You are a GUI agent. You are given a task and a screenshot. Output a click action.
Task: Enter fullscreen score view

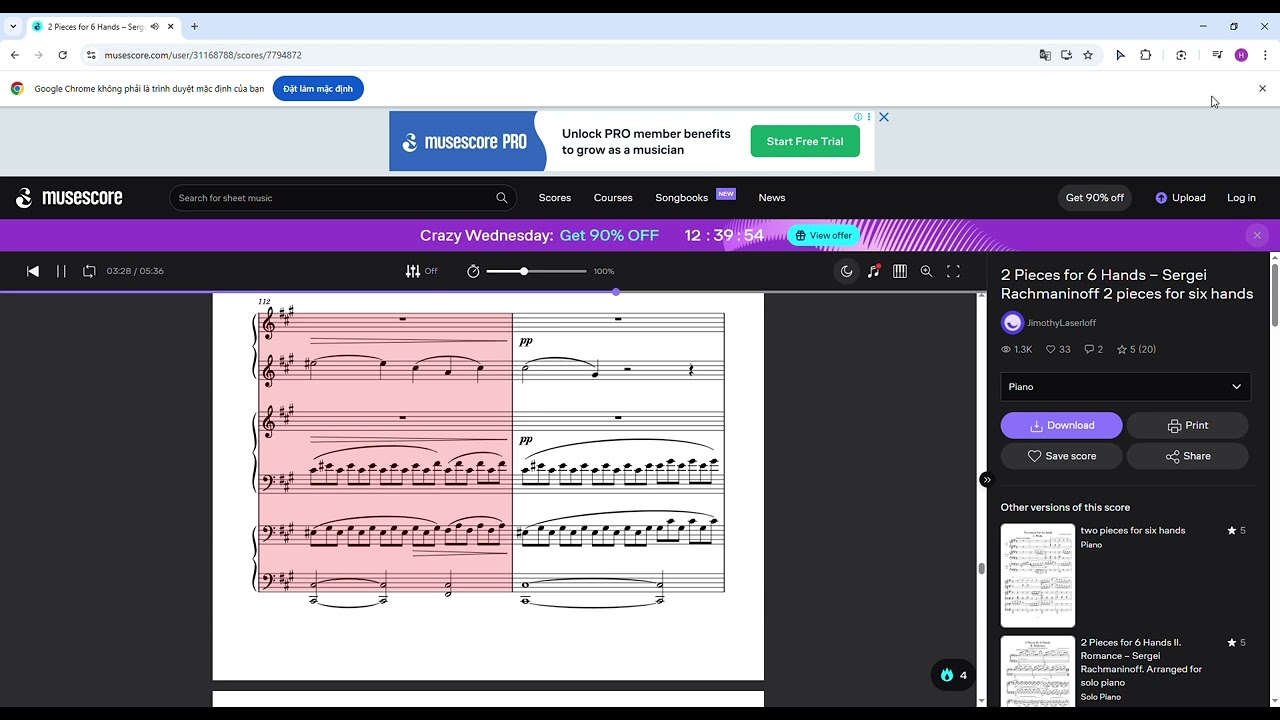tap(953, 271)
